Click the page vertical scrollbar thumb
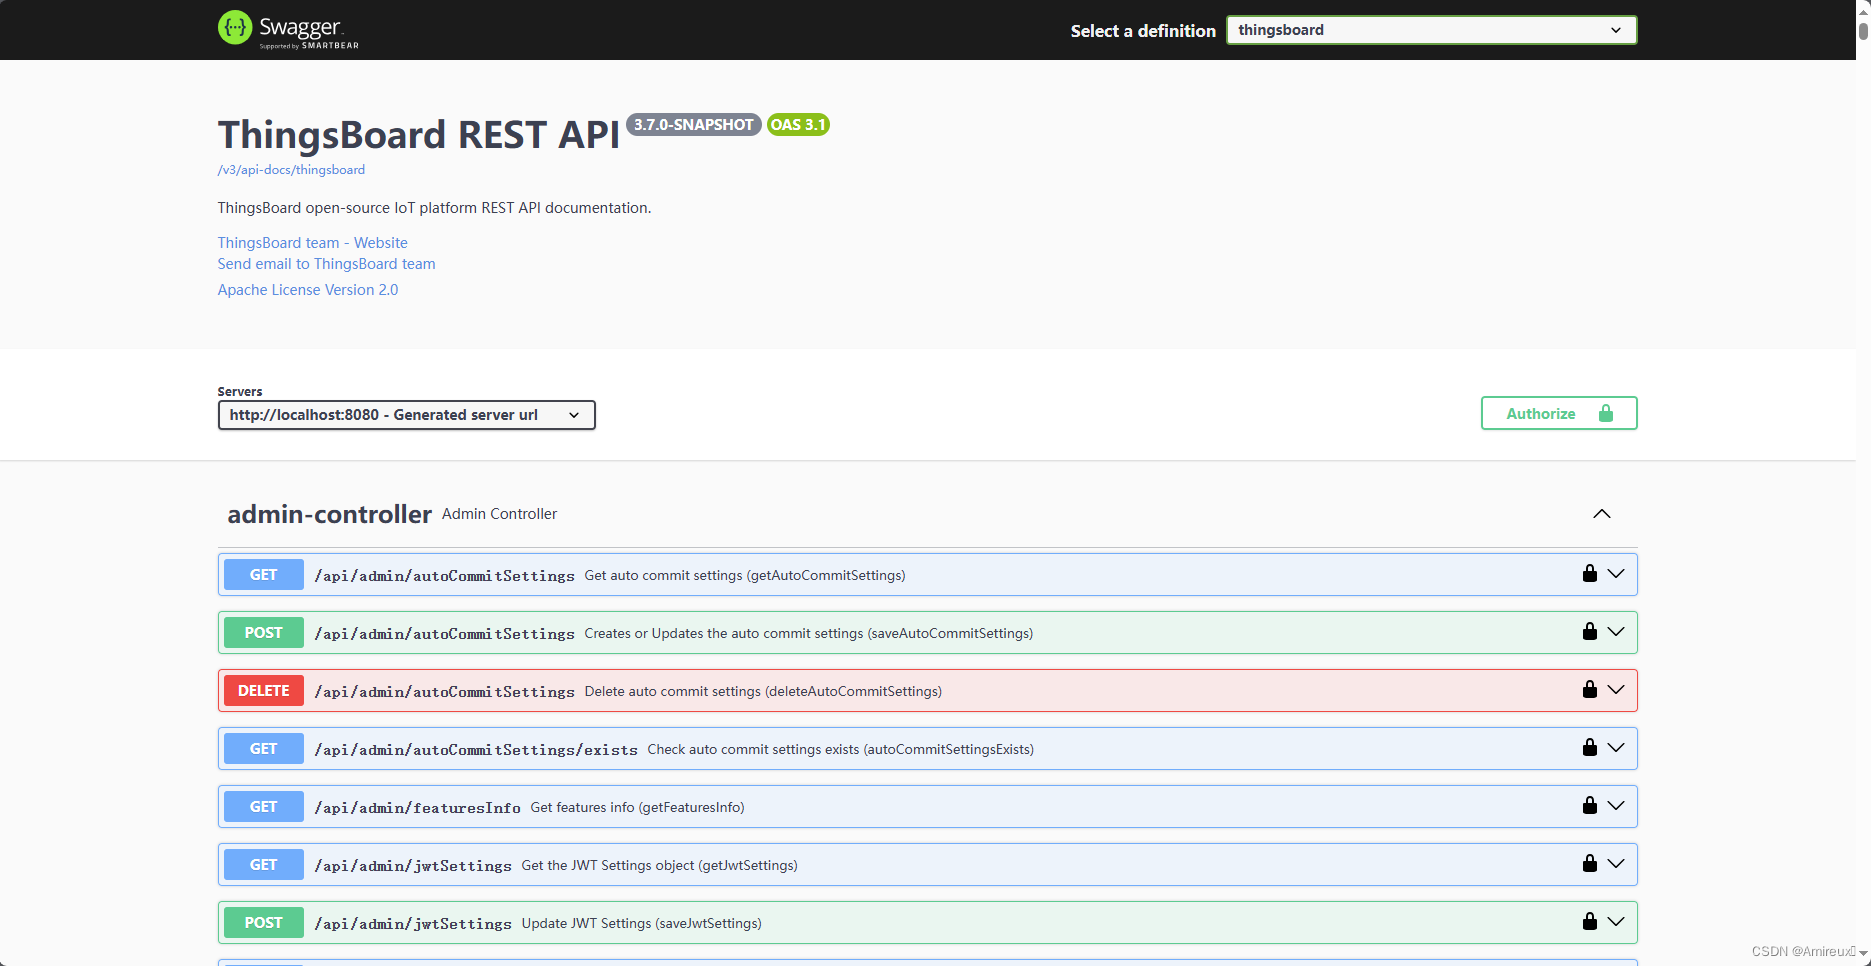The image size is (1871, 966). (x=1863, y=30)
